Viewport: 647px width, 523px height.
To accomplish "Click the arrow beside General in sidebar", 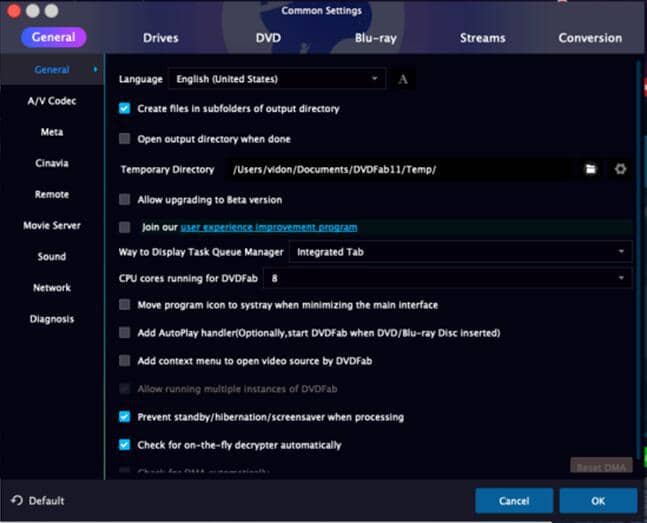I will point(95,69).
